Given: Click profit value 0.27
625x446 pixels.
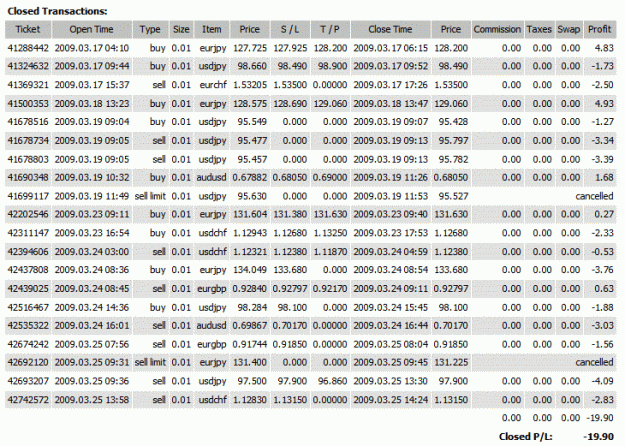Looking at the screenshot, I should [604, 214].
